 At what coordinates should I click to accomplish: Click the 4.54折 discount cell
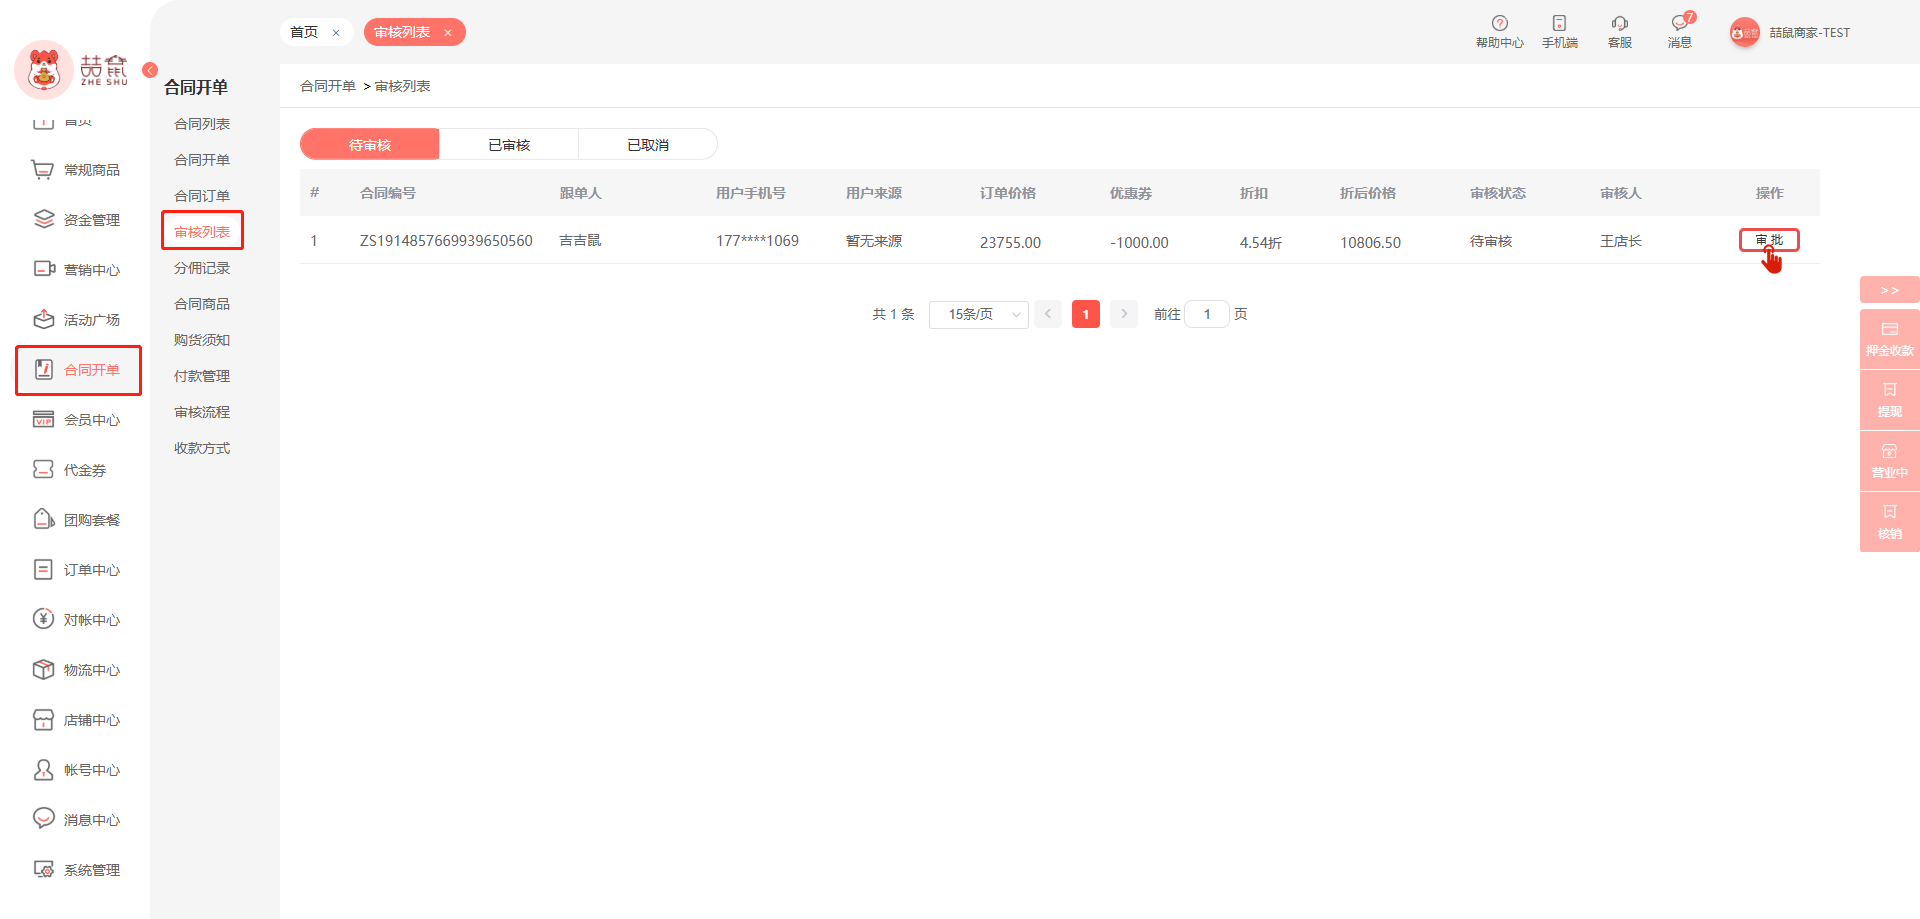coord(1261,242)
